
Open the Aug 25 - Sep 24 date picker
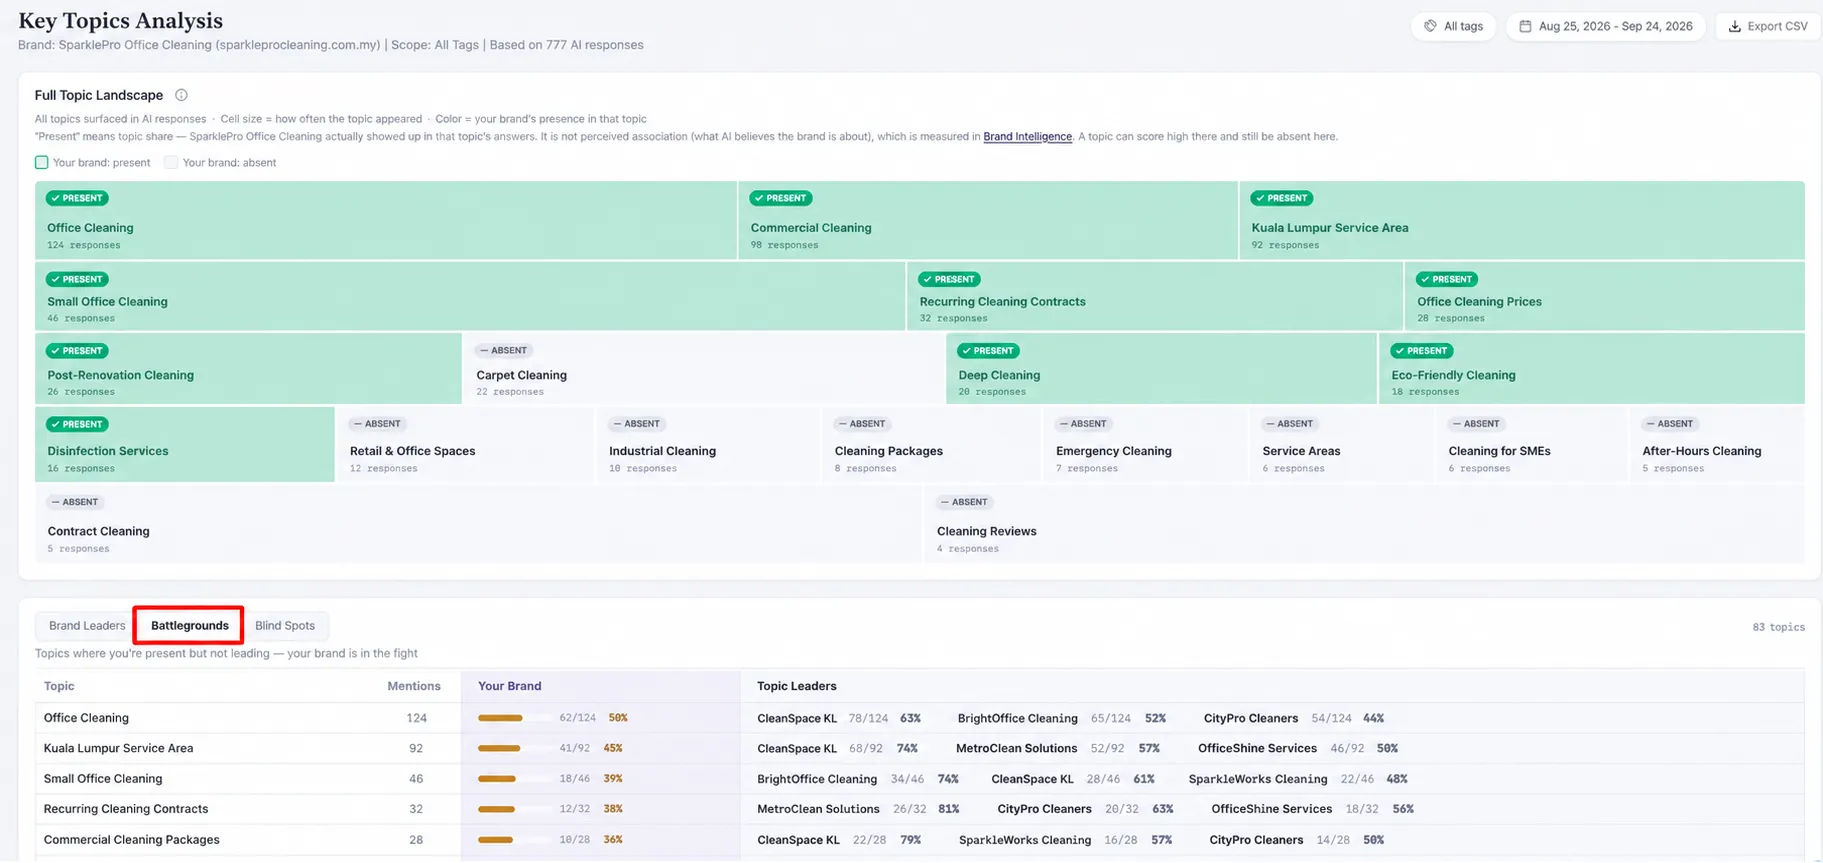click(x=1605, y=26)
